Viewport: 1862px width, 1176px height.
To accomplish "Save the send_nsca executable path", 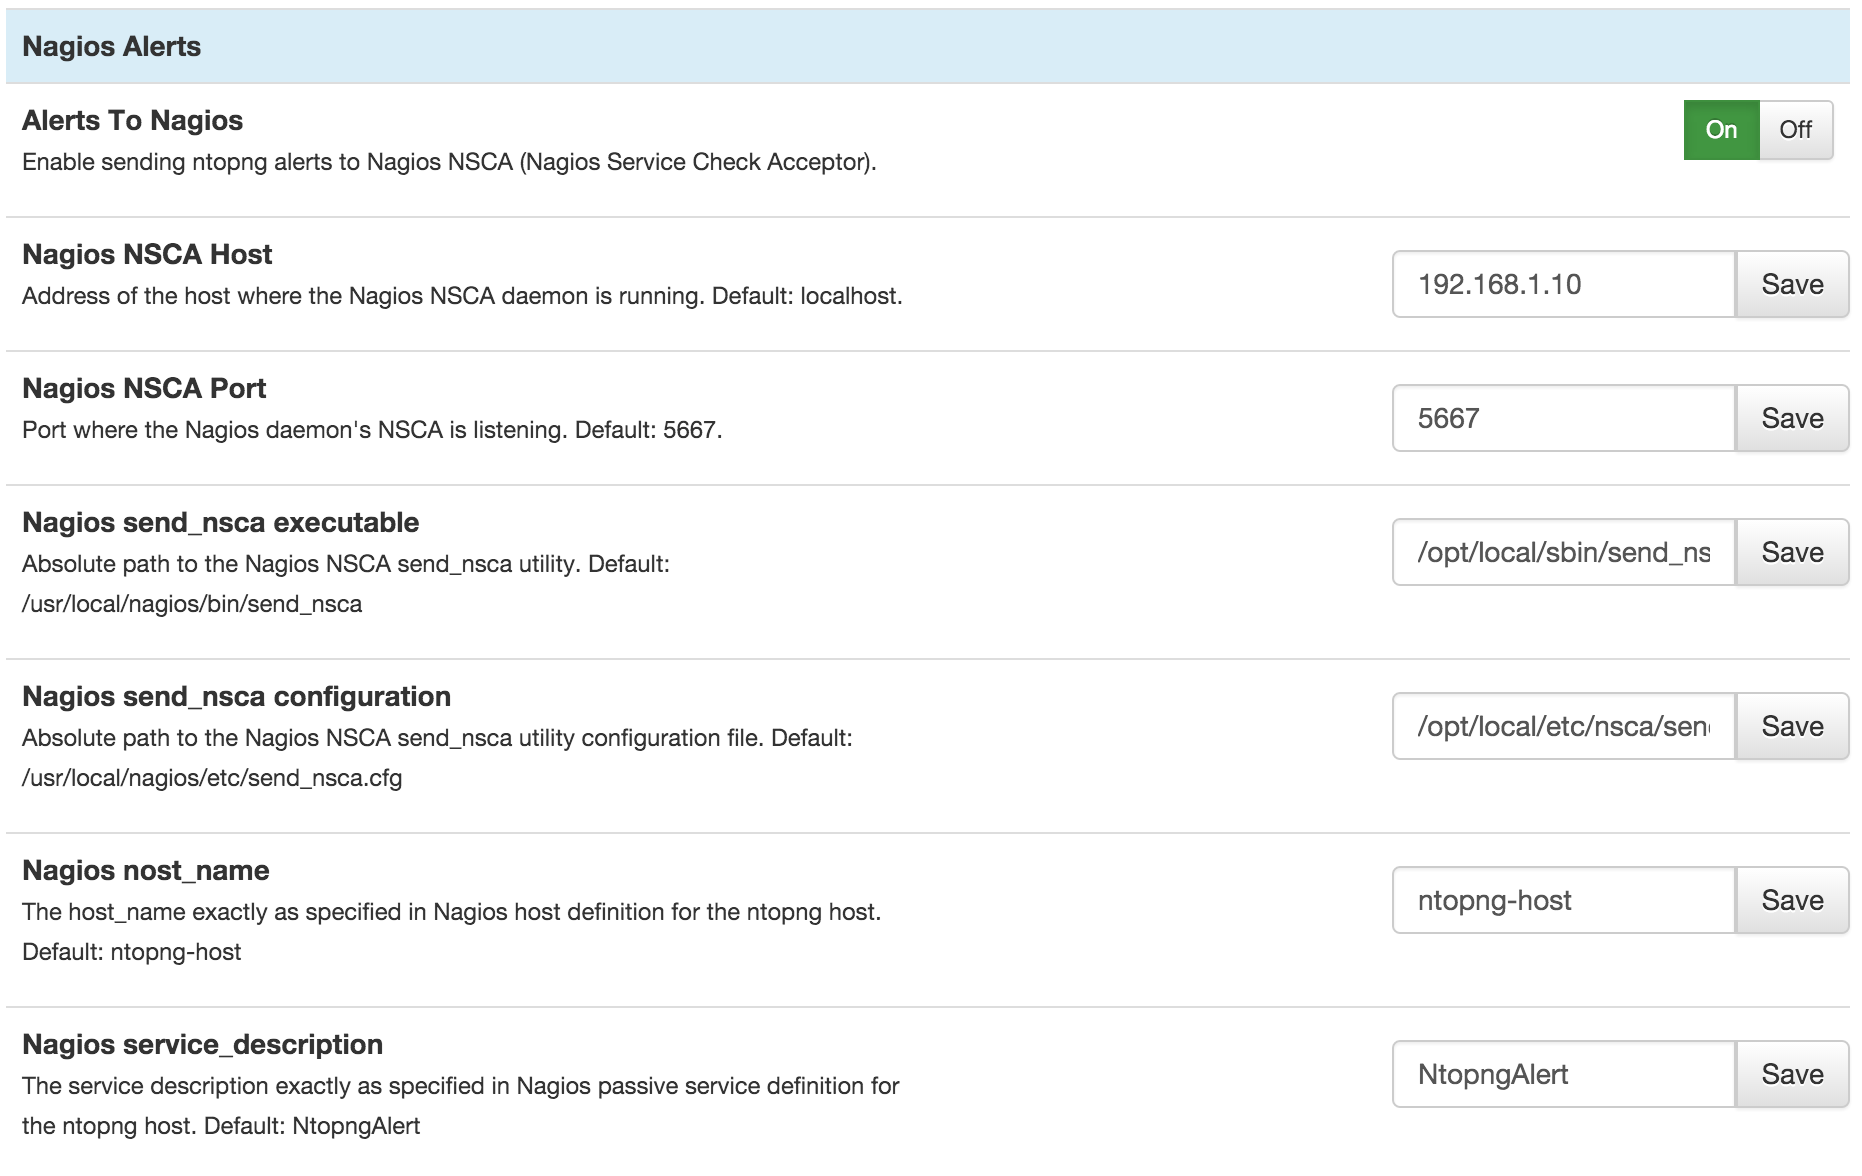I will 1792,552.
